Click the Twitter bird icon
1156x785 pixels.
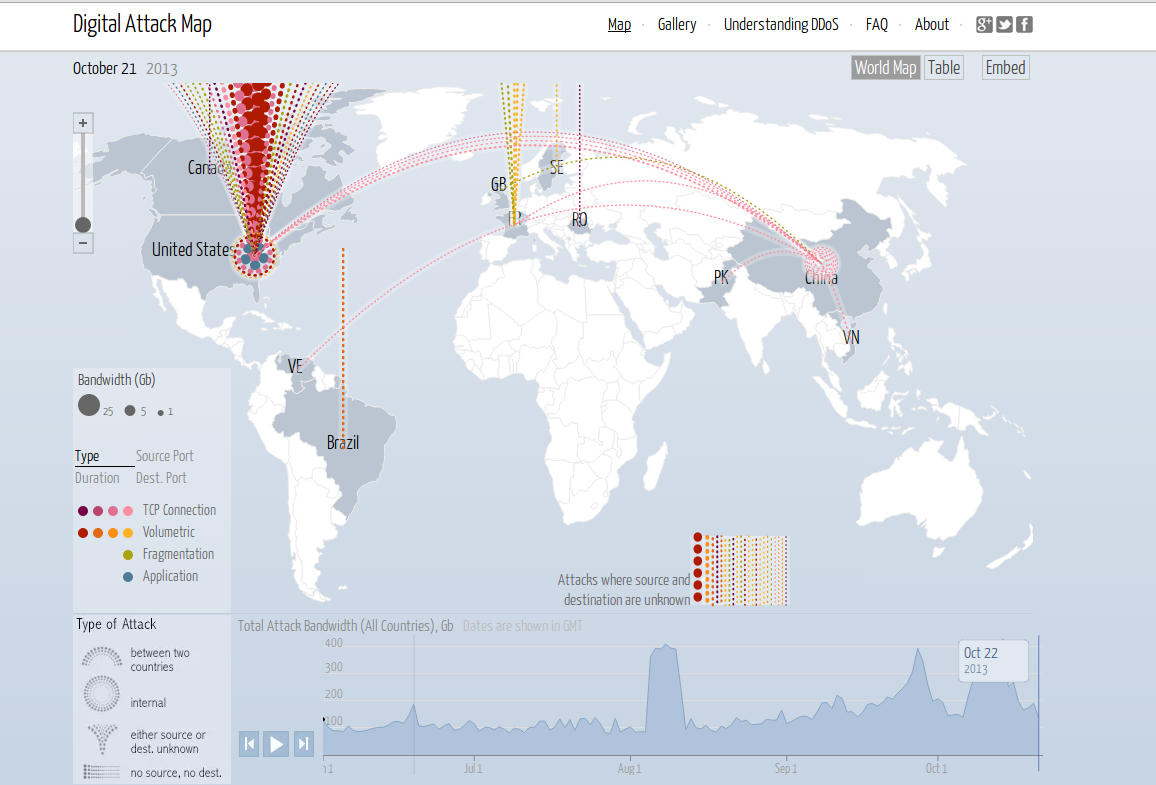(x=1005, y=25)
